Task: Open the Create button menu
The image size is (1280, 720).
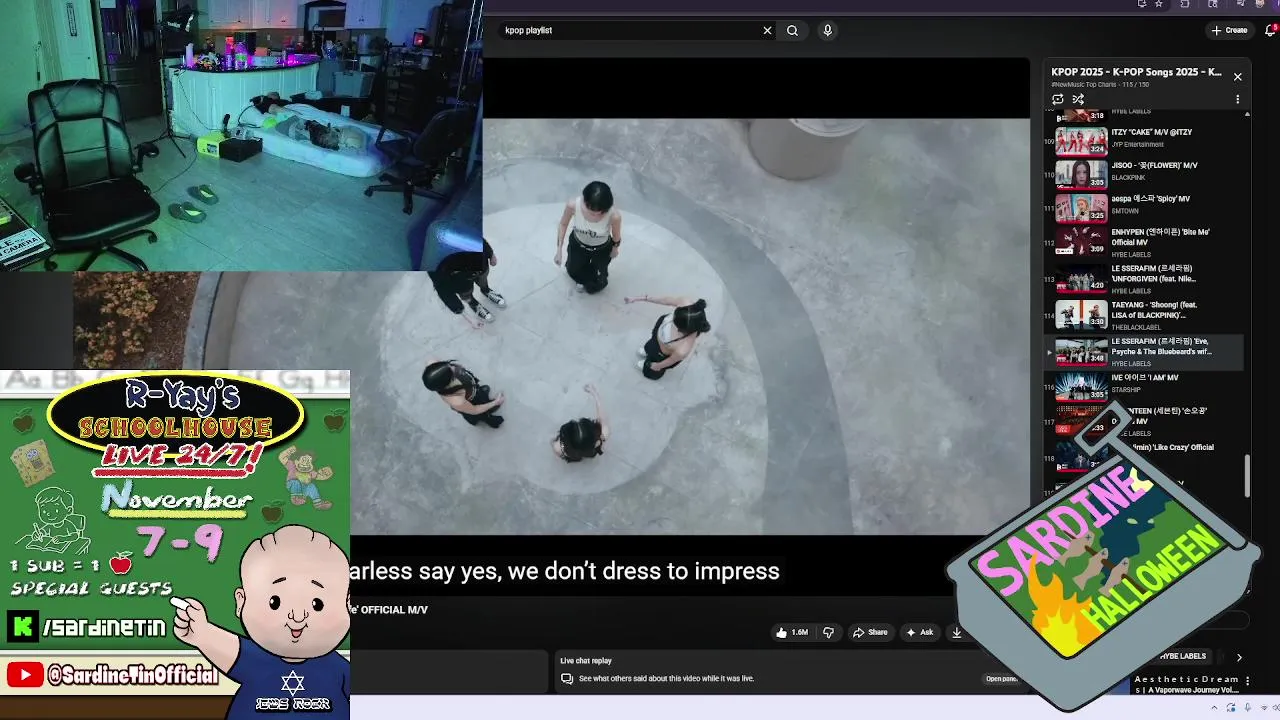Action: point(1229,30)
